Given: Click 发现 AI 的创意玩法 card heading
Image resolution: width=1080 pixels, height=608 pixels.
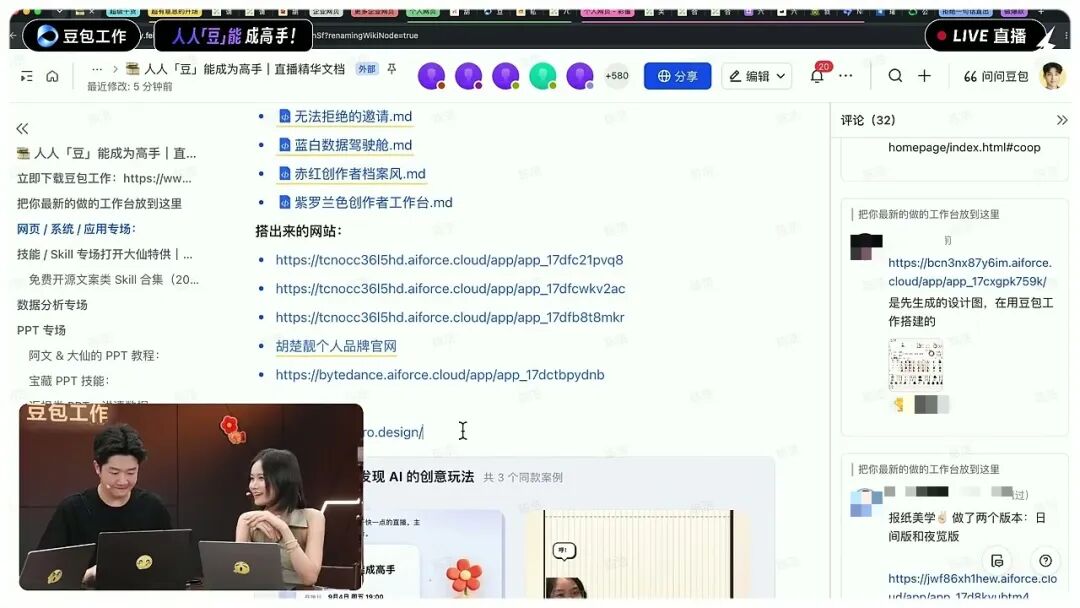Looking at the screenshot, I should click(418, 476).
